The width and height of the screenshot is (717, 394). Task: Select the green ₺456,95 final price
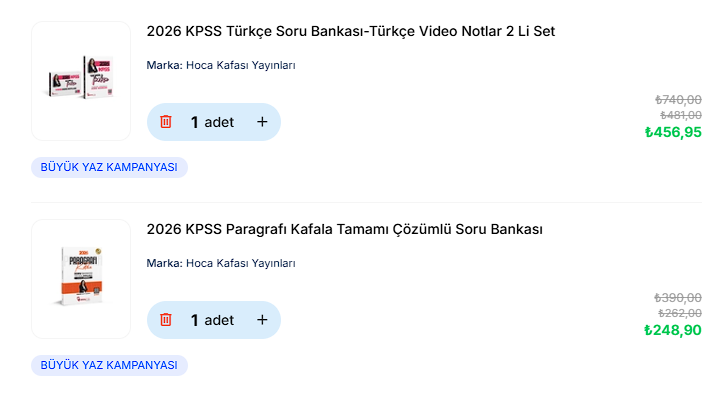click(673, 132)
